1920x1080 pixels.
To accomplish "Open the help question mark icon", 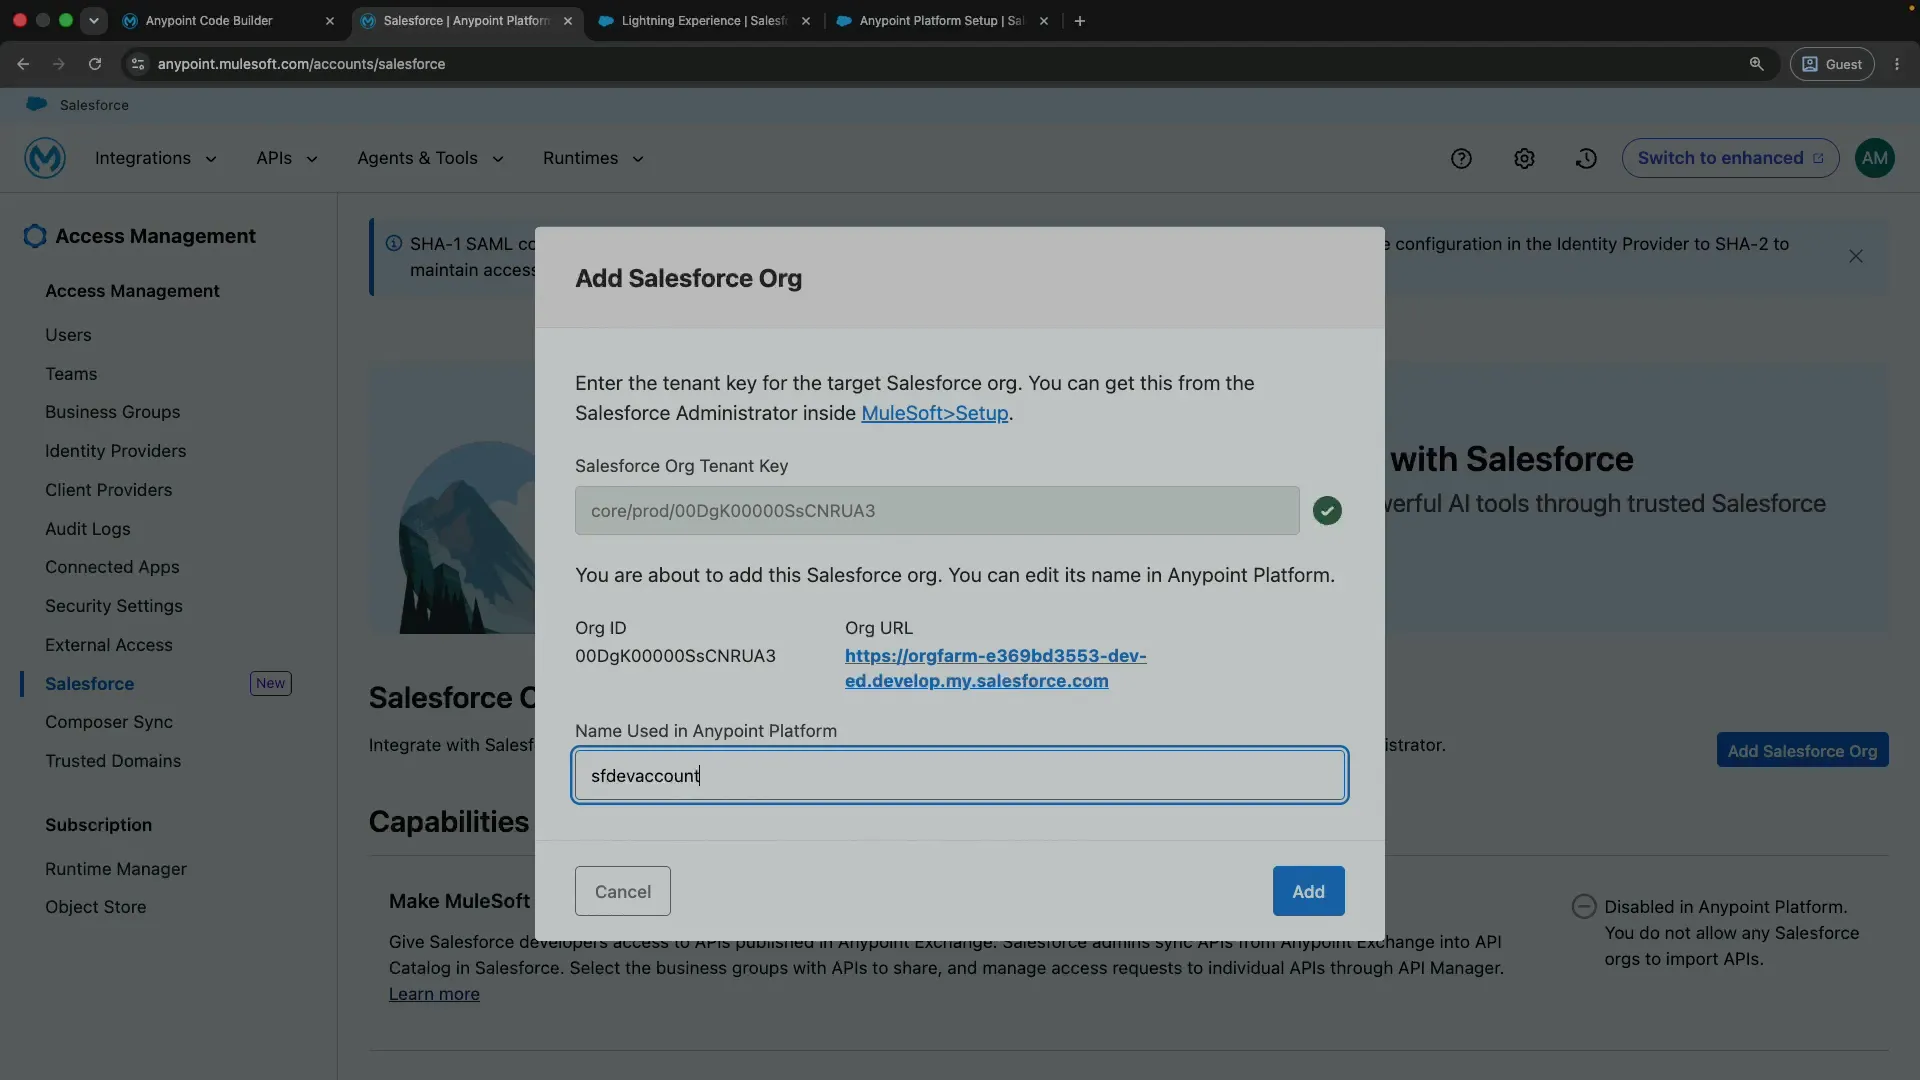I will 1461,158.
